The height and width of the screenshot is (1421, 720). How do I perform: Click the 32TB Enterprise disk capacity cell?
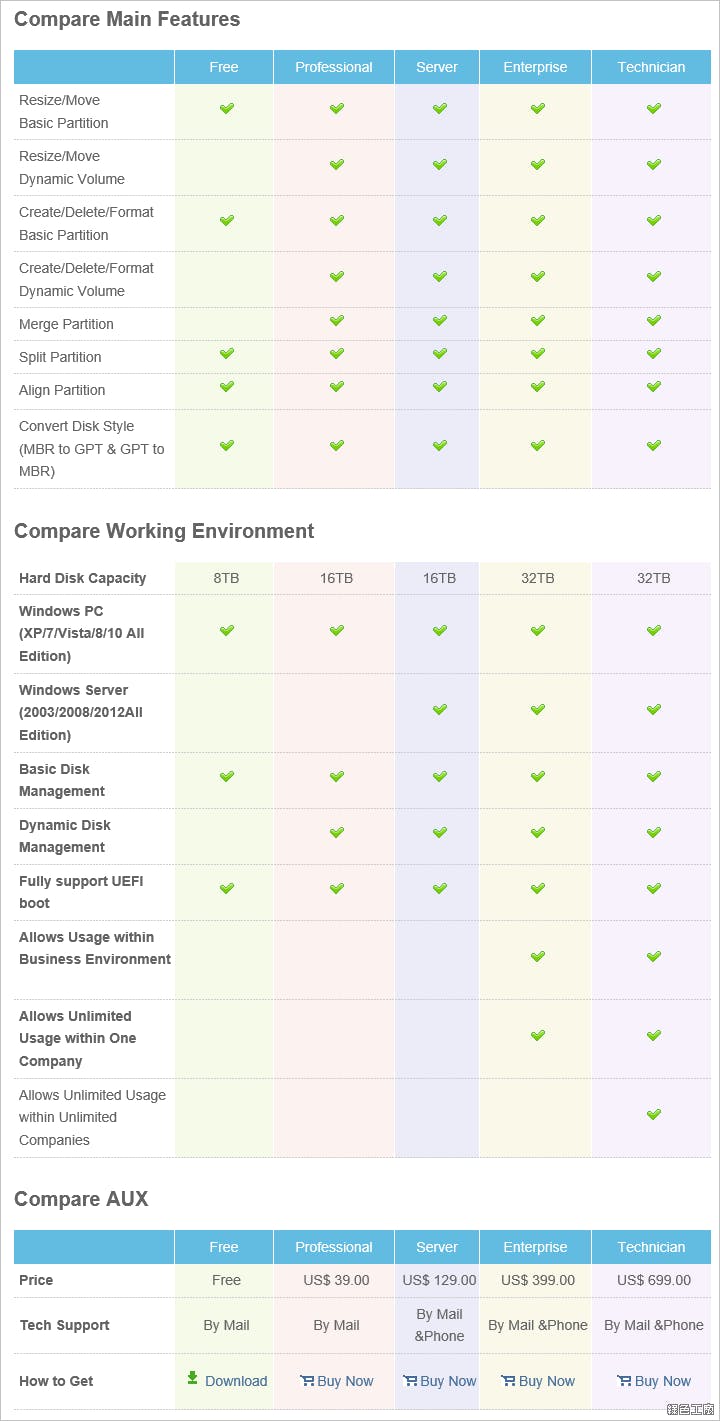click(x=537, y=578)
